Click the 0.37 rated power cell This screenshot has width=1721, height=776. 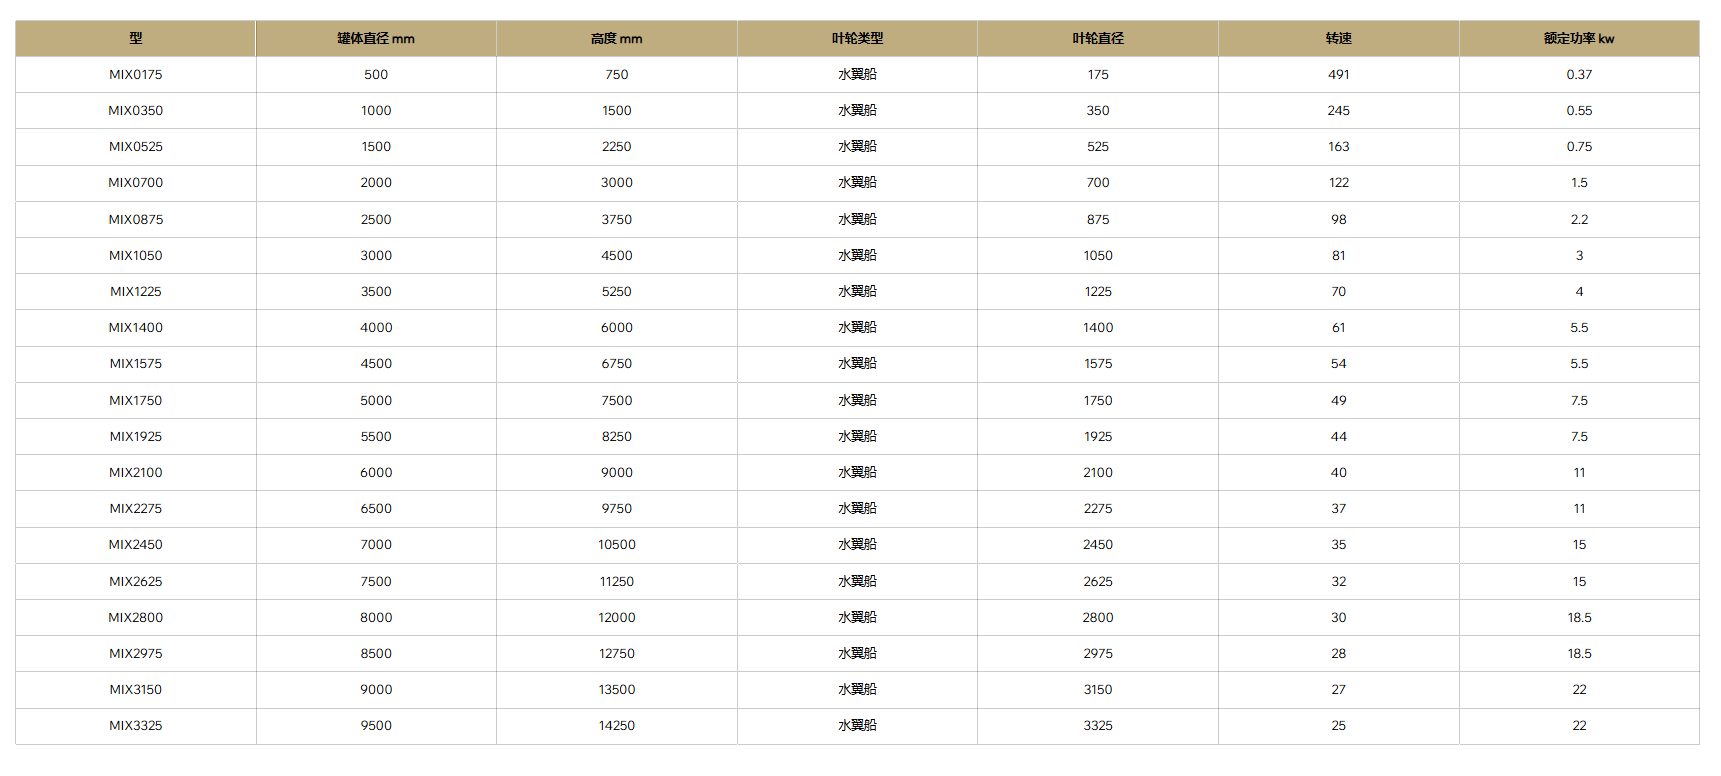[1579, 74]
